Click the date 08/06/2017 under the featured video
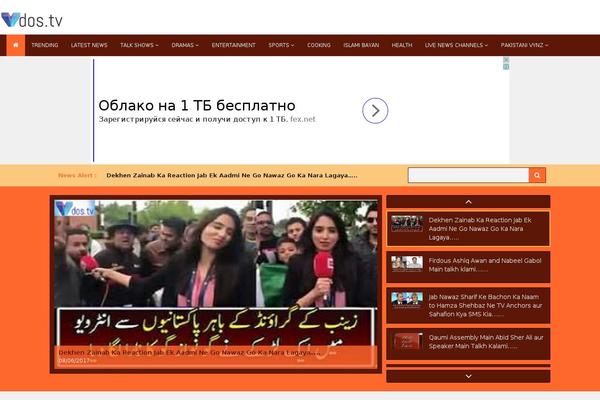600x400 pixels. pyautogui.click(x=74, y=361)
